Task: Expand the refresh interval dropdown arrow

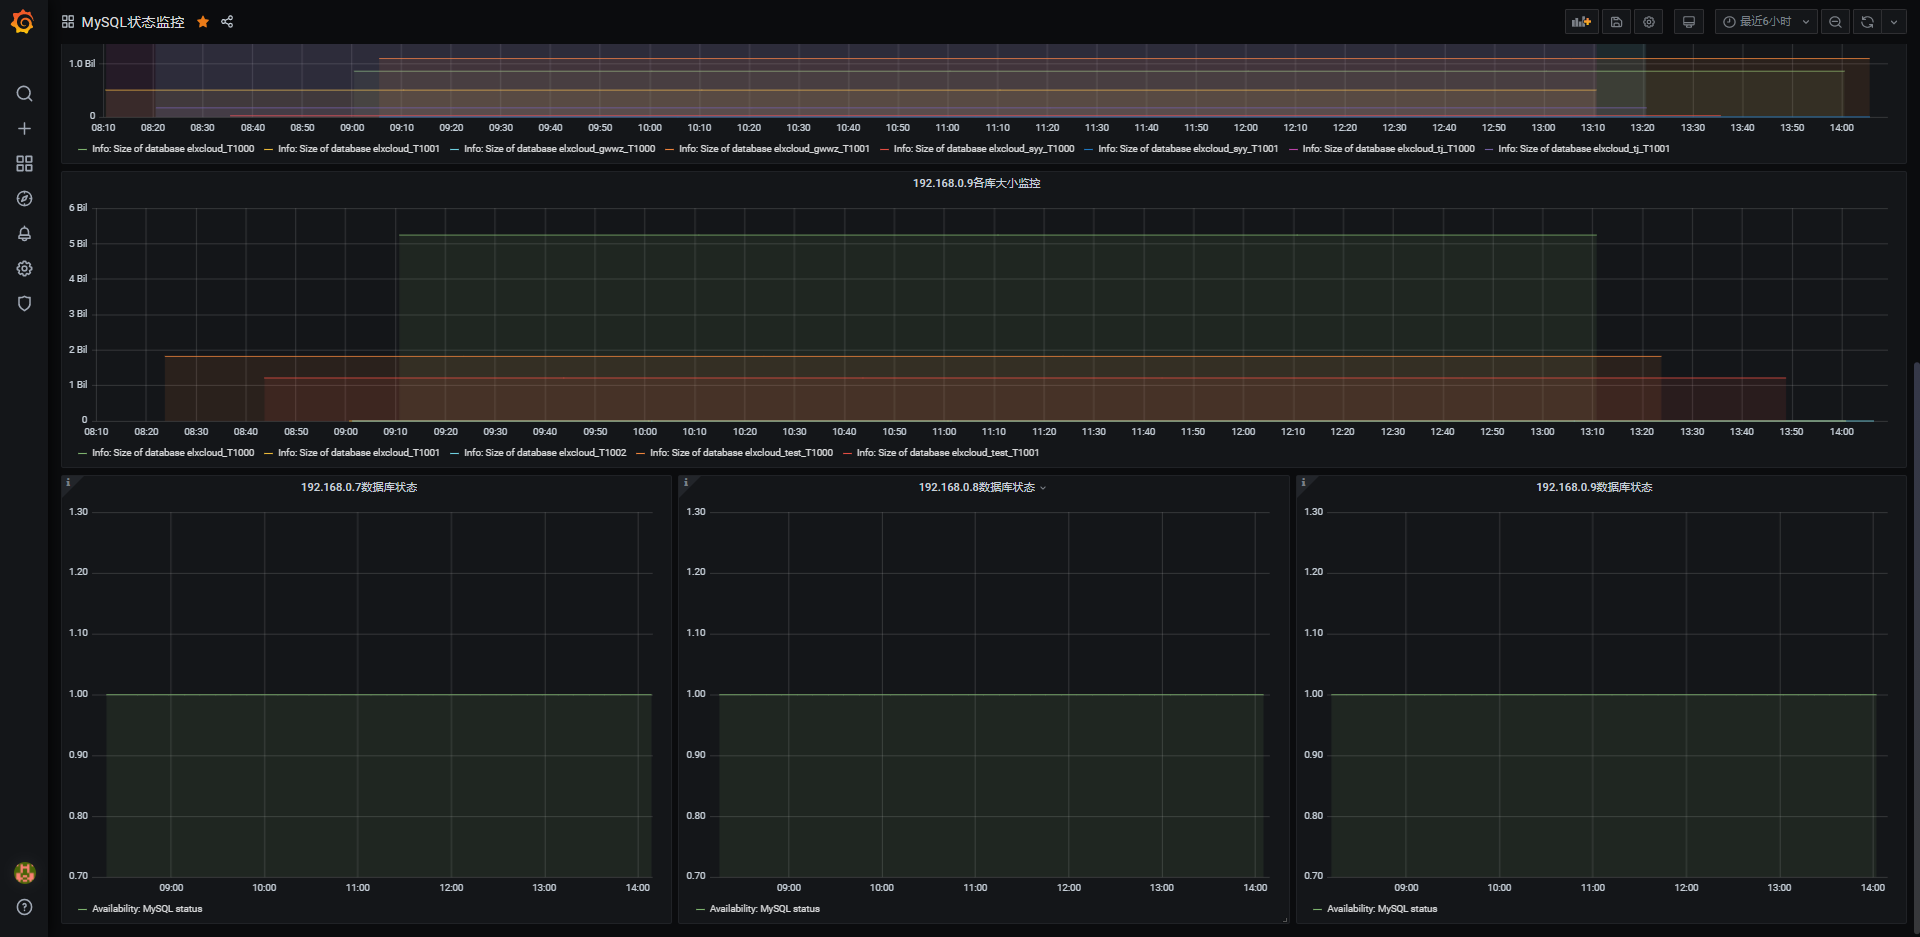Action: point(1894,22)
